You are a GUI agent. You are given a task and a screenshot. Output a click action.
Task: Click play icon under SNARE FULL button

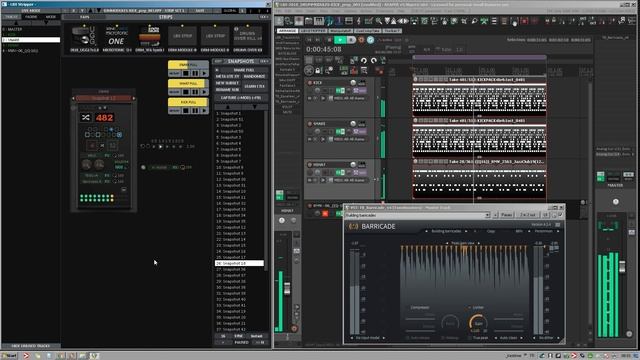click(204, 73)
